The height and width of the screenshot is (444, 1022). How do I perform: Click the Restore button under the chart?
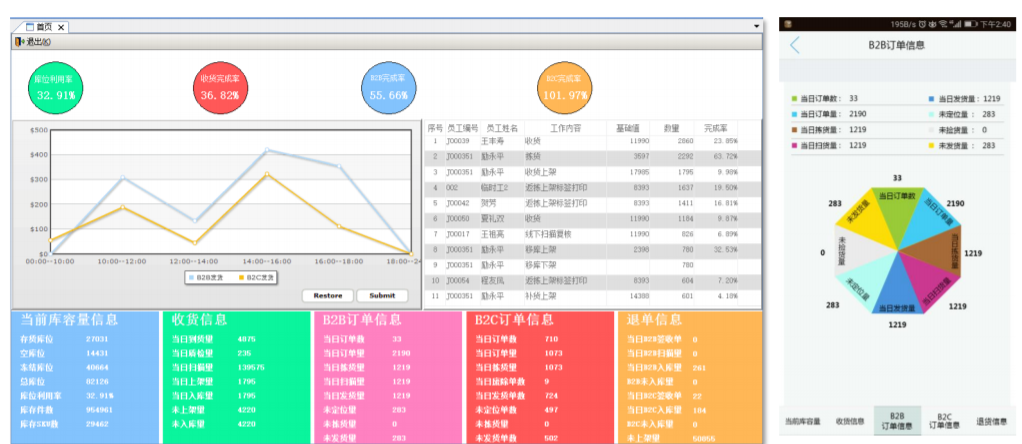327,295
